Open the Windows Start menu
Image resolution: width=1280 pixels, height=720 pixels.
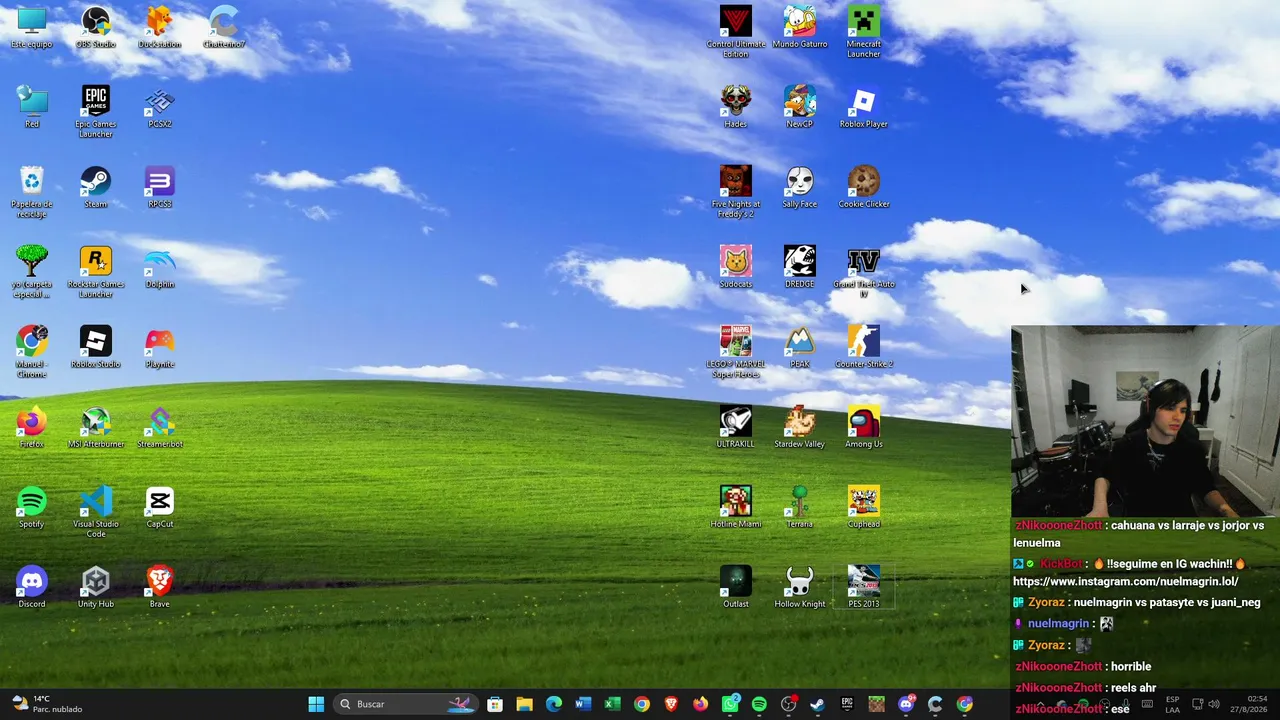[316, 704]
